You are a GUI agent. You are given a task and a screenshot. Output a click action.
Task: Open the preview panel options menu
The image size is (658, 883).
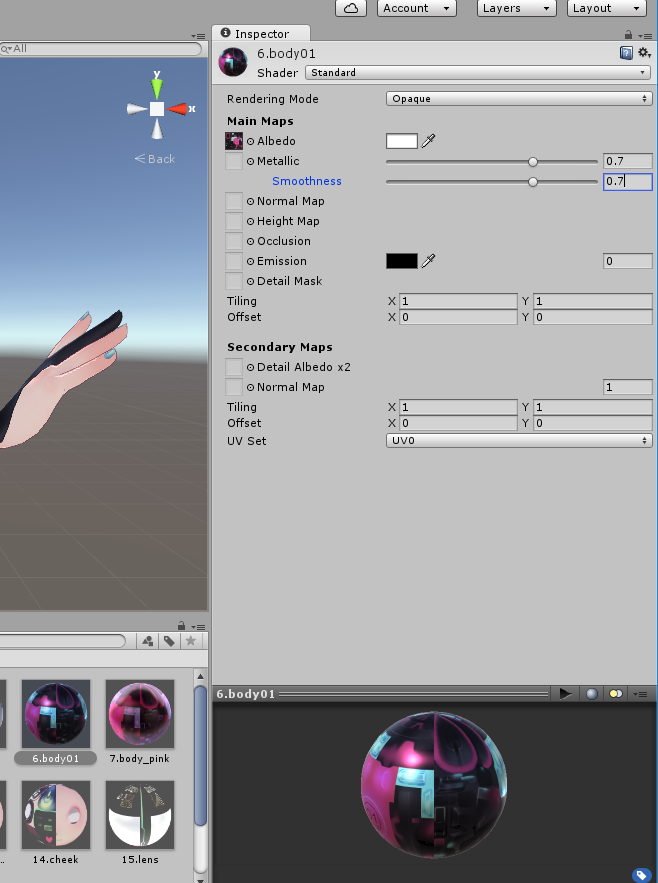click(x=641, y=694)
